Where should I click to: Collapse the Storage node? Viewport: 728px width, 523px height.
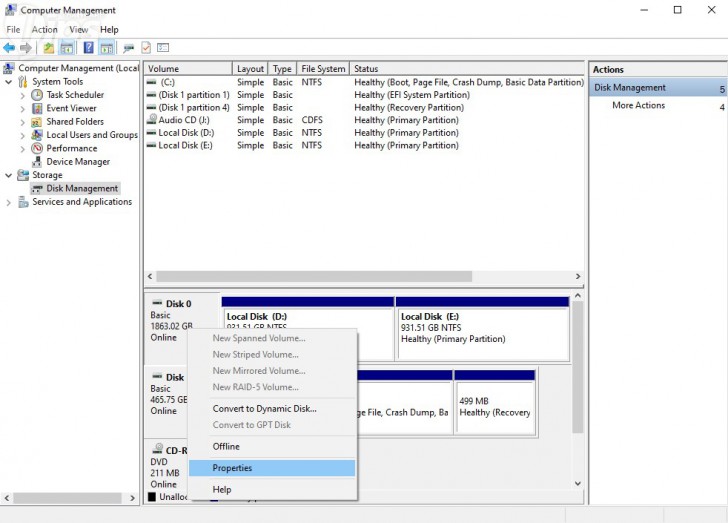[x=8, y=175]
